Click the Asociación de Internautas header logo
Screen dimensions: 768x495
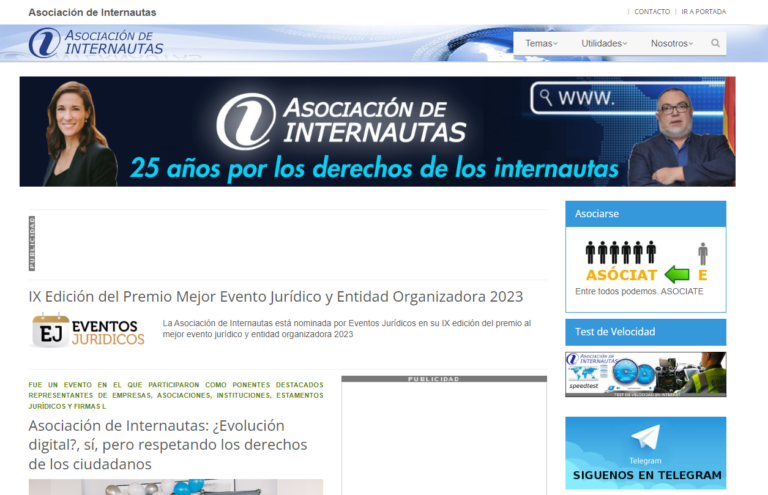pyautogui.click(x=96, y=42)
